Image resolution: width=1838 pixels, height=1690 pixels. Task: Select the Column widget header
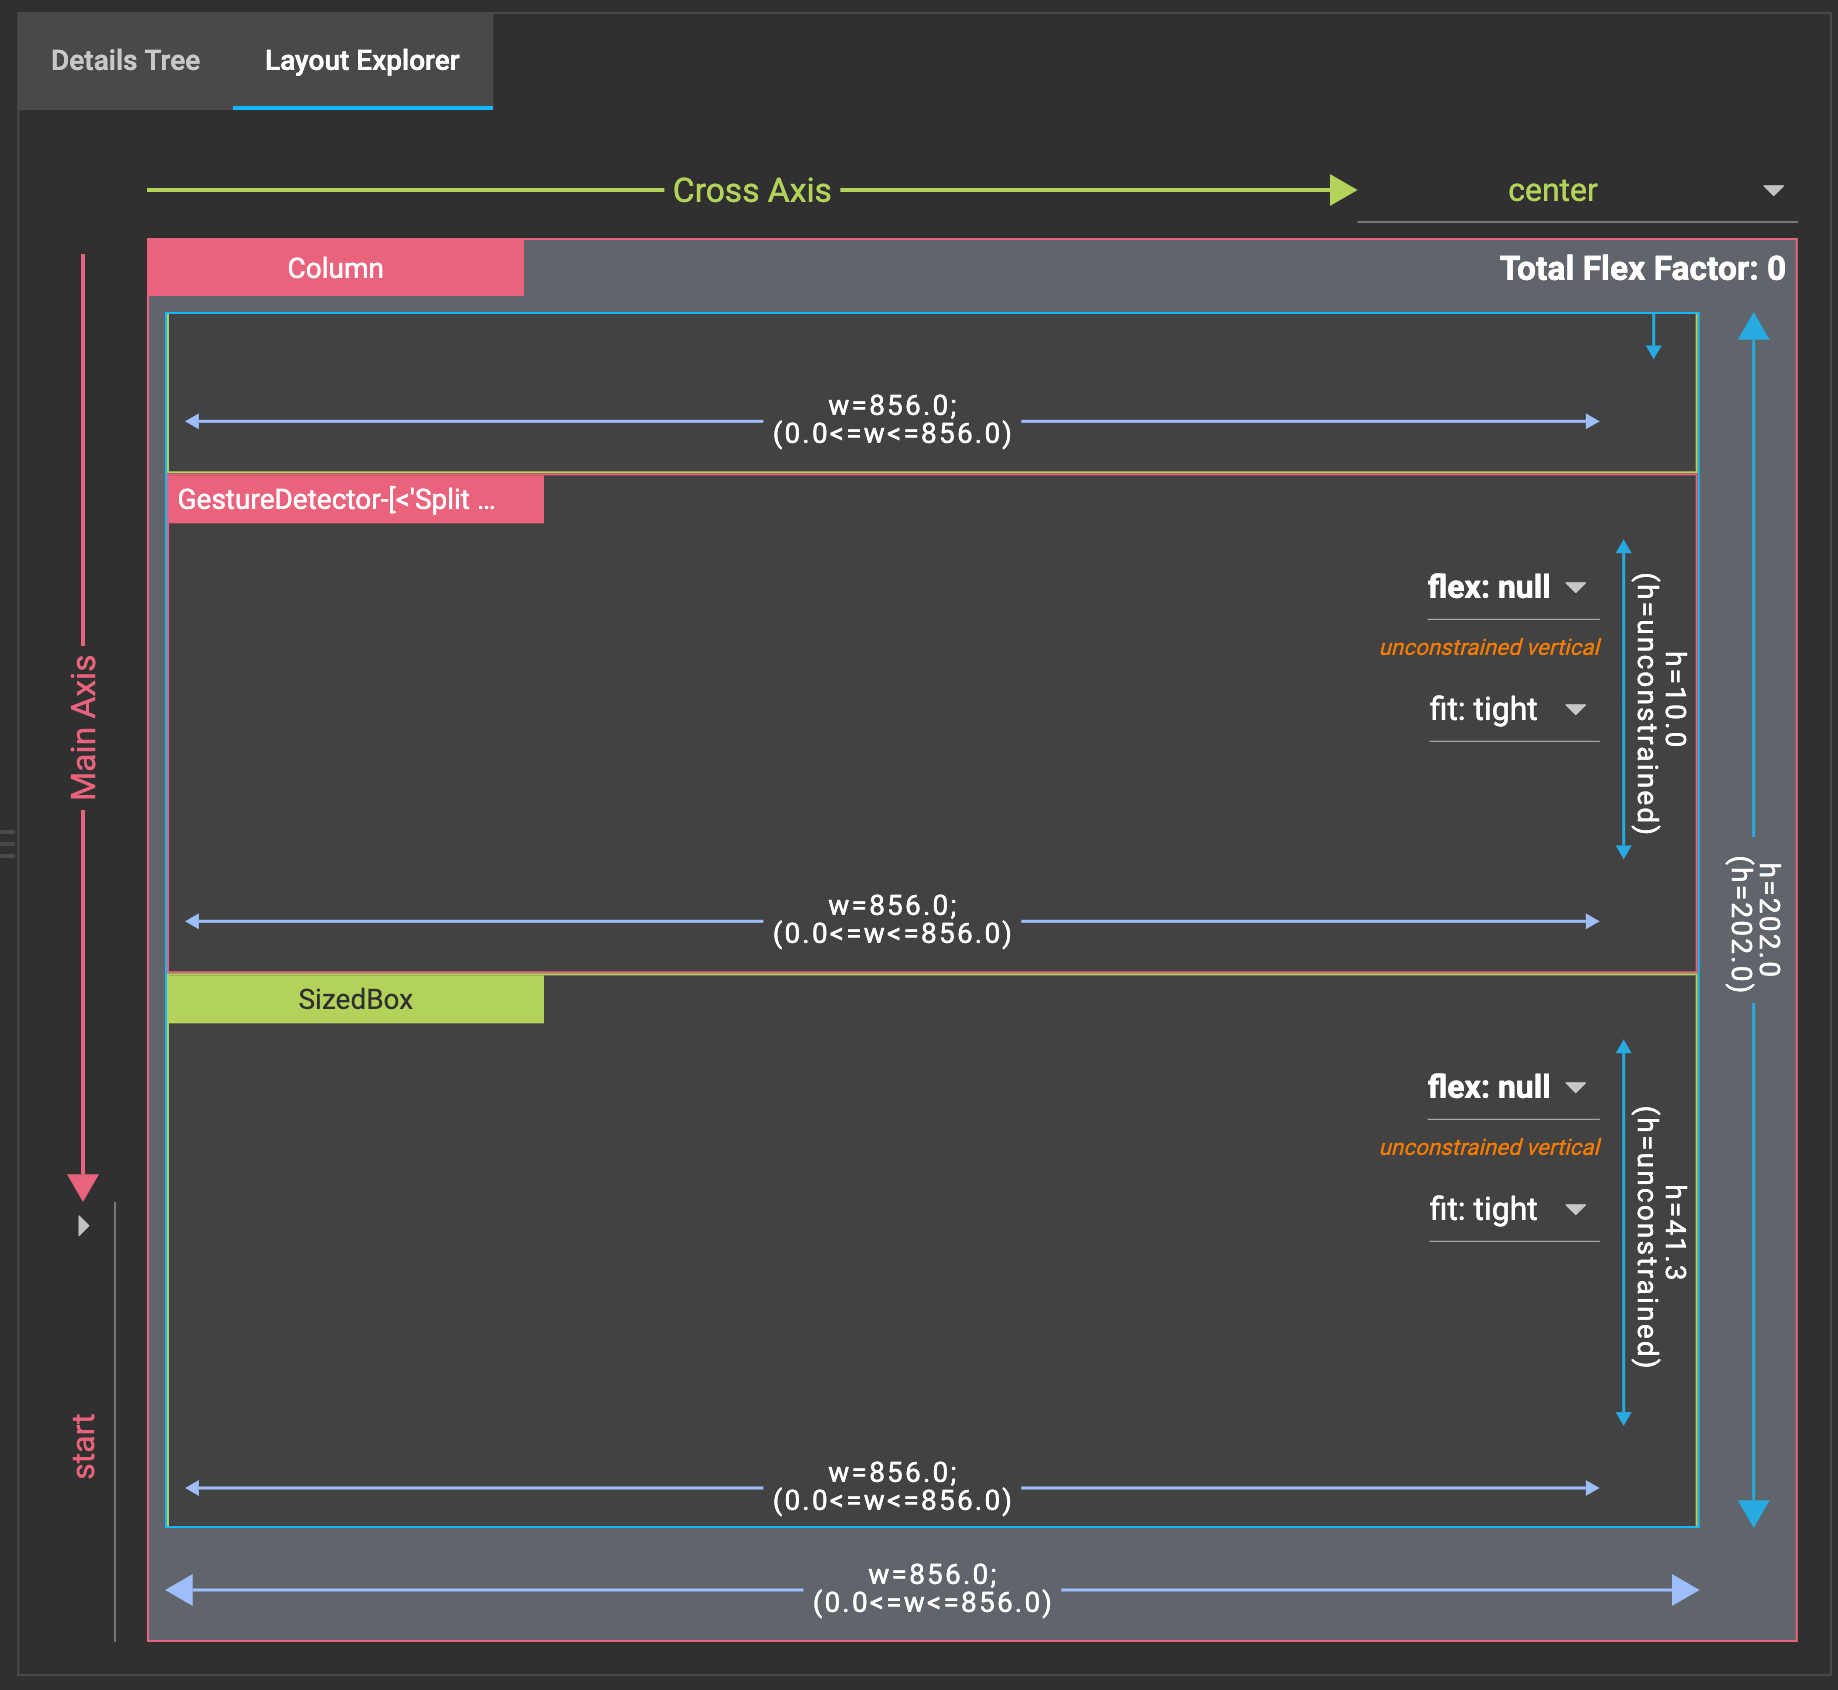point(336,268)
